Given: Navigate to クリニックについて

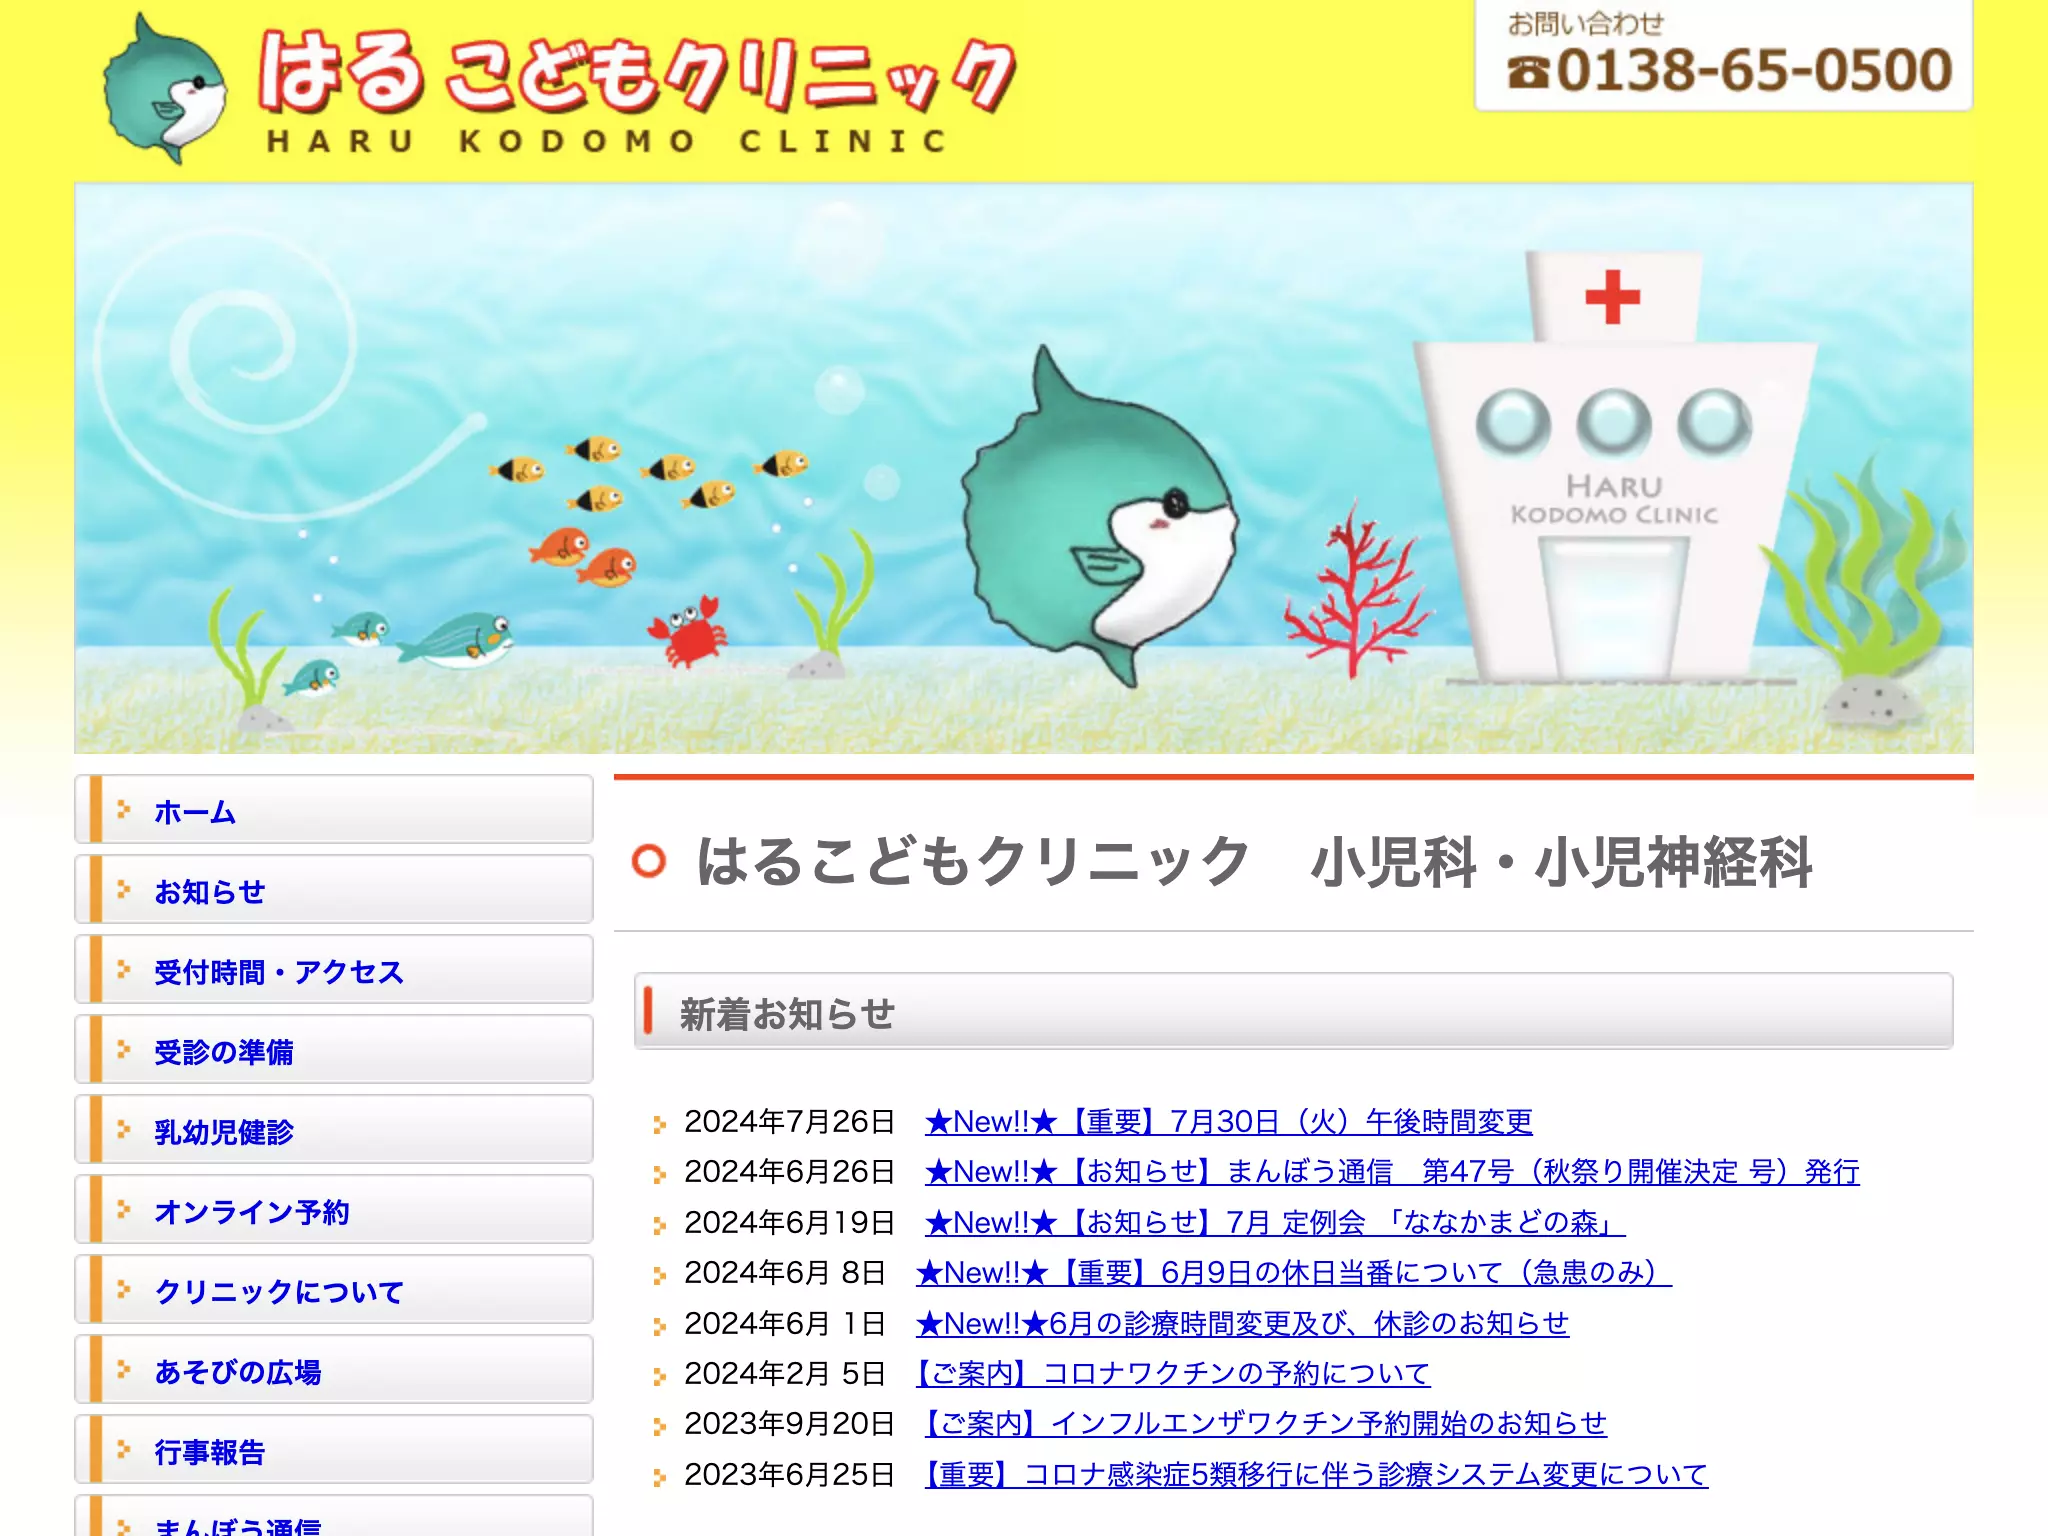Looking at the screenshot, I should coord(334,1291).
